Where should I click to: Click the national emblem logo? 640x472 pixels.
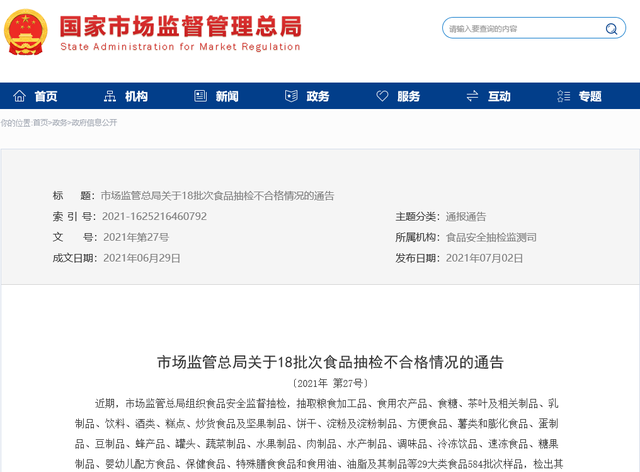tap(26, 32)
